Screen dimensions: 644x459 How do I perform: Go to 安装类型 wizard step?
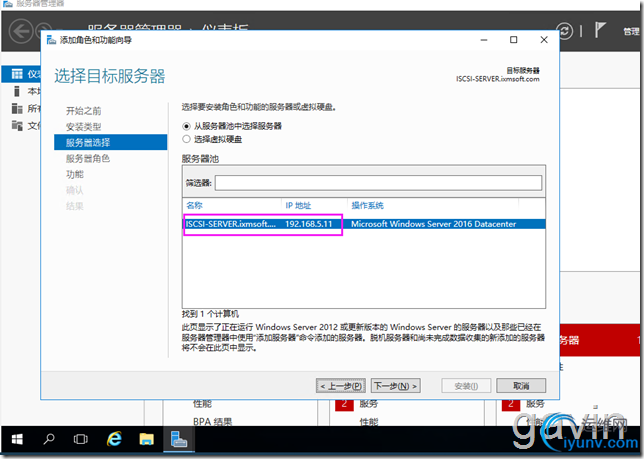(x=83, y=127)
